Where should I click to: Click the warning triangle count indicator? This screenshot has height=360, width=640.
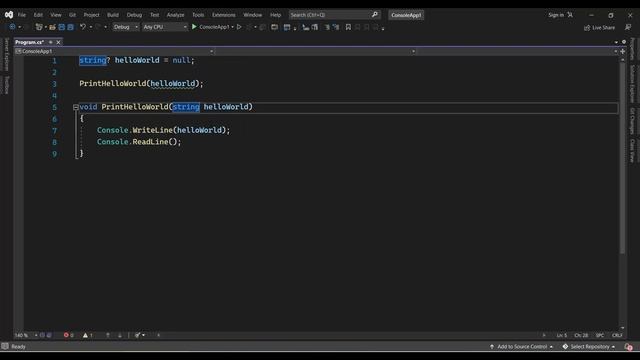88,335
